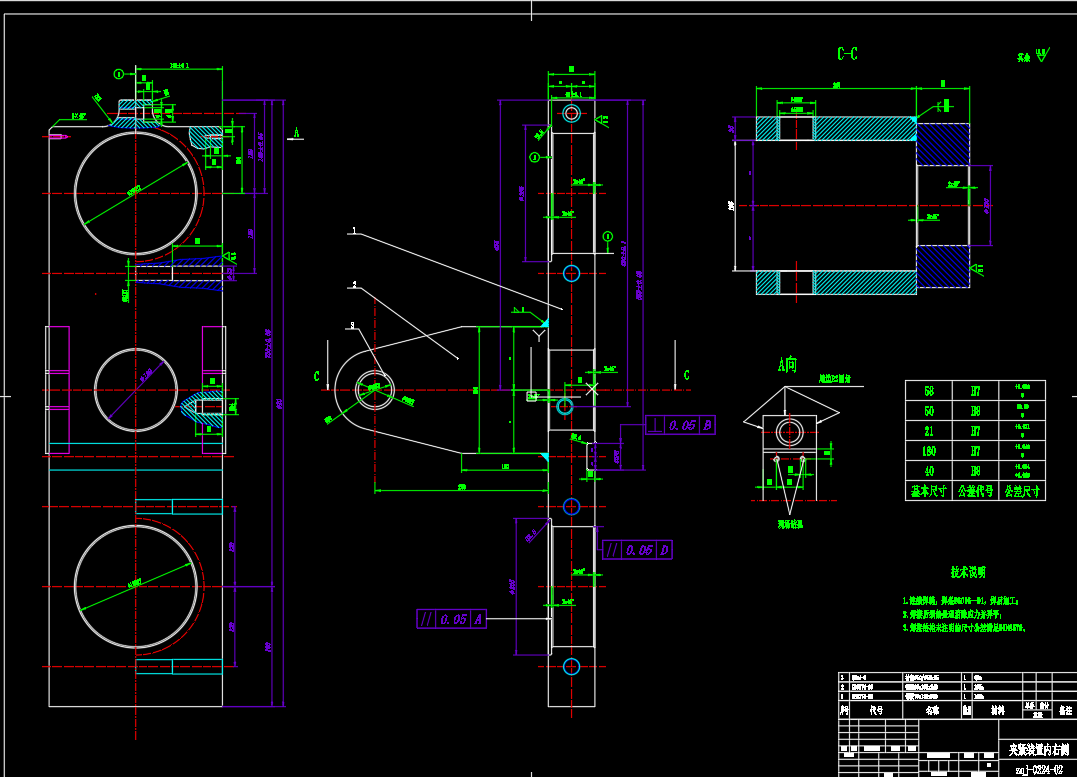
Task: Click the topmost blue bolt hole circle
Action: point(572,113)
